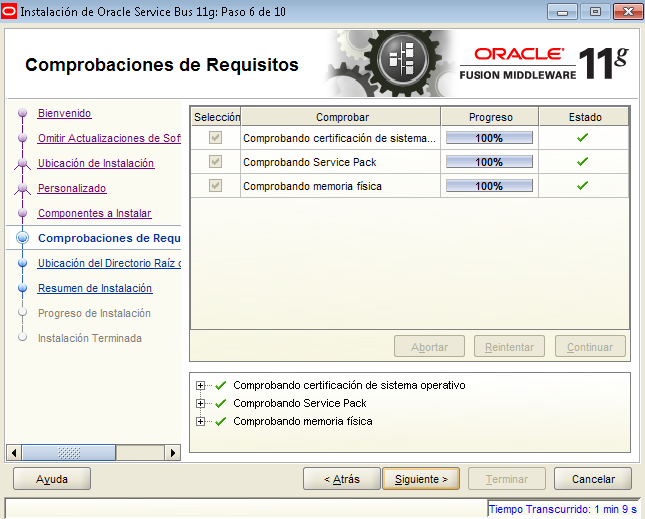
Task: Expand the Comprobando Service Pack tree node
Action: click(200, 403)
